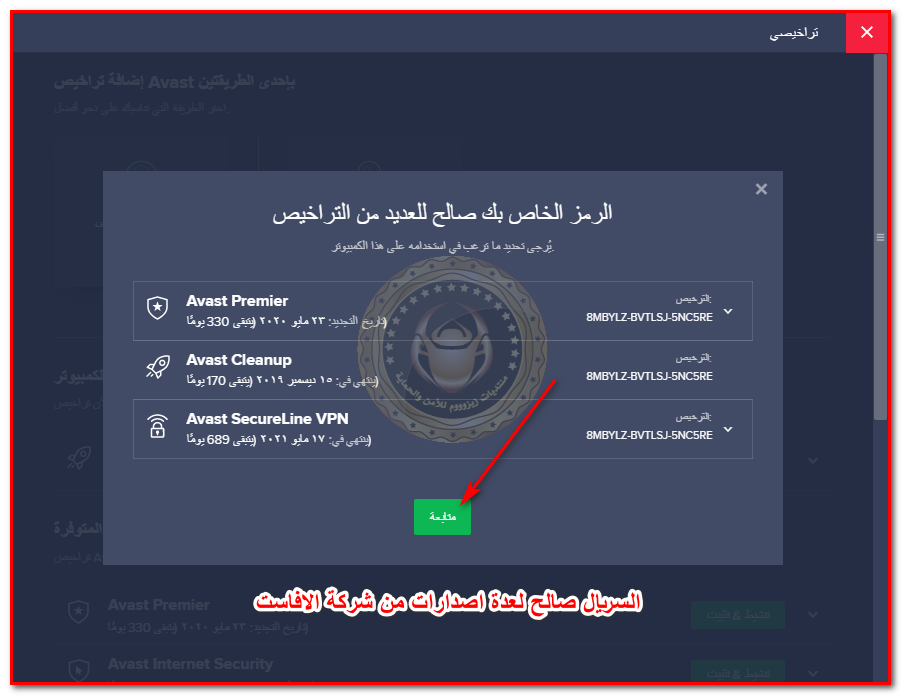Image resolution: width=902 pixels, height=696 pixels.
Task: Expand the background Cleanup row chevron
Action: click(813, 460)
